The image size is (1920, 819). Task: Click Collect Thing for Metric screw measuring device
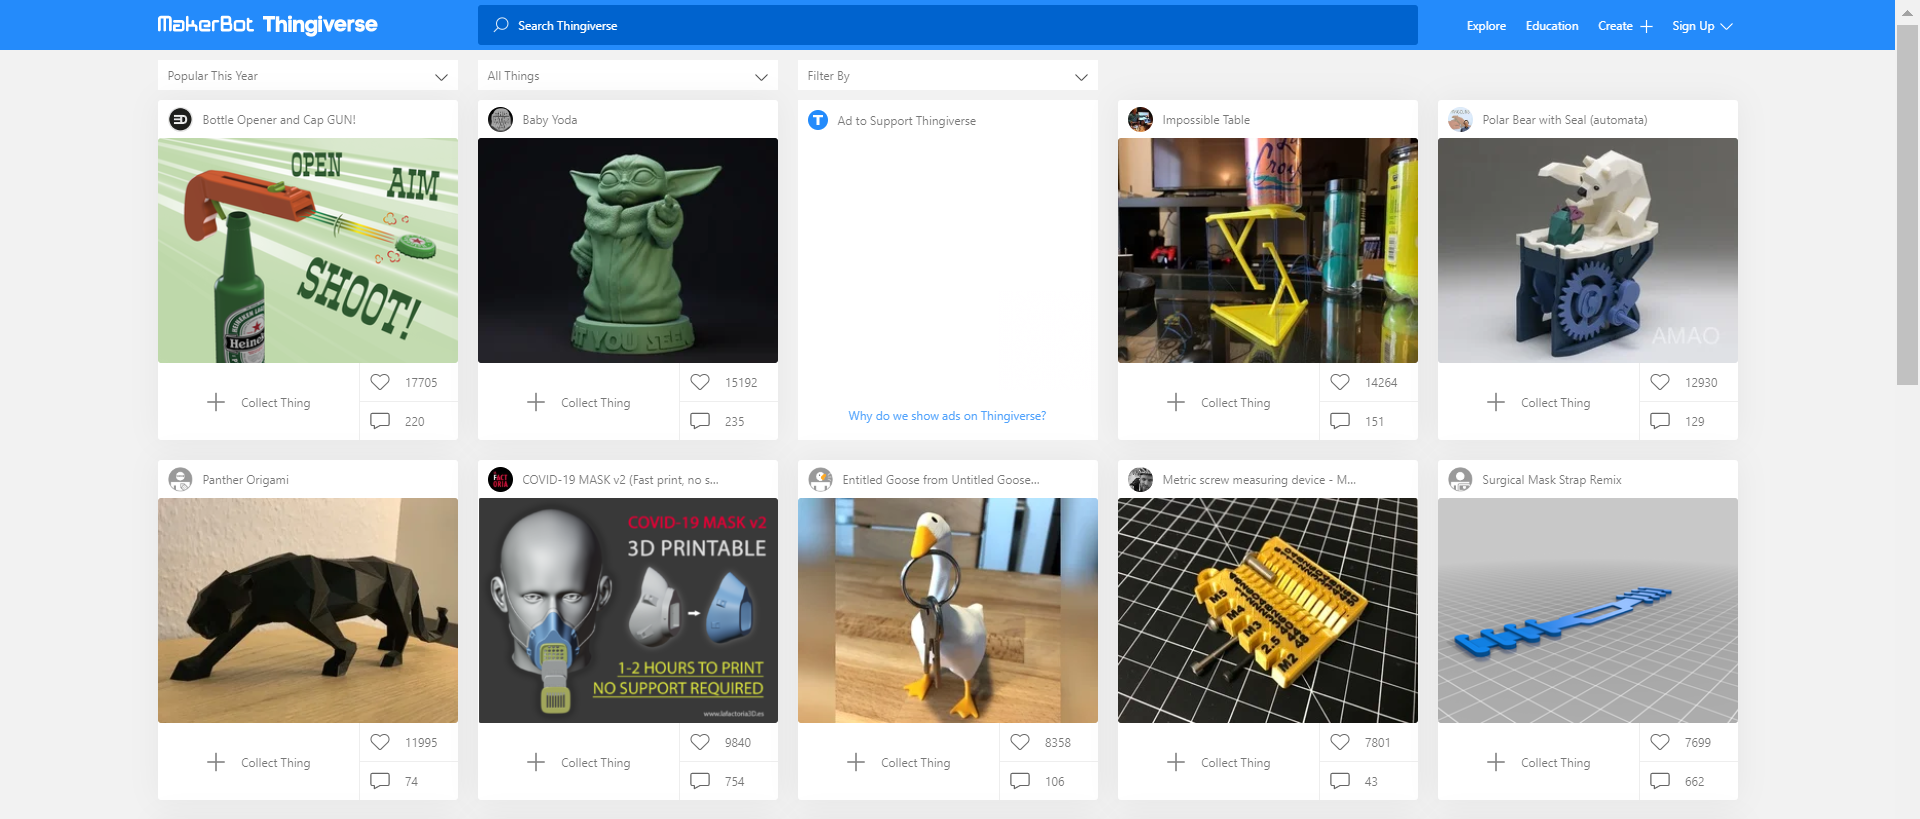[1218, 762]
